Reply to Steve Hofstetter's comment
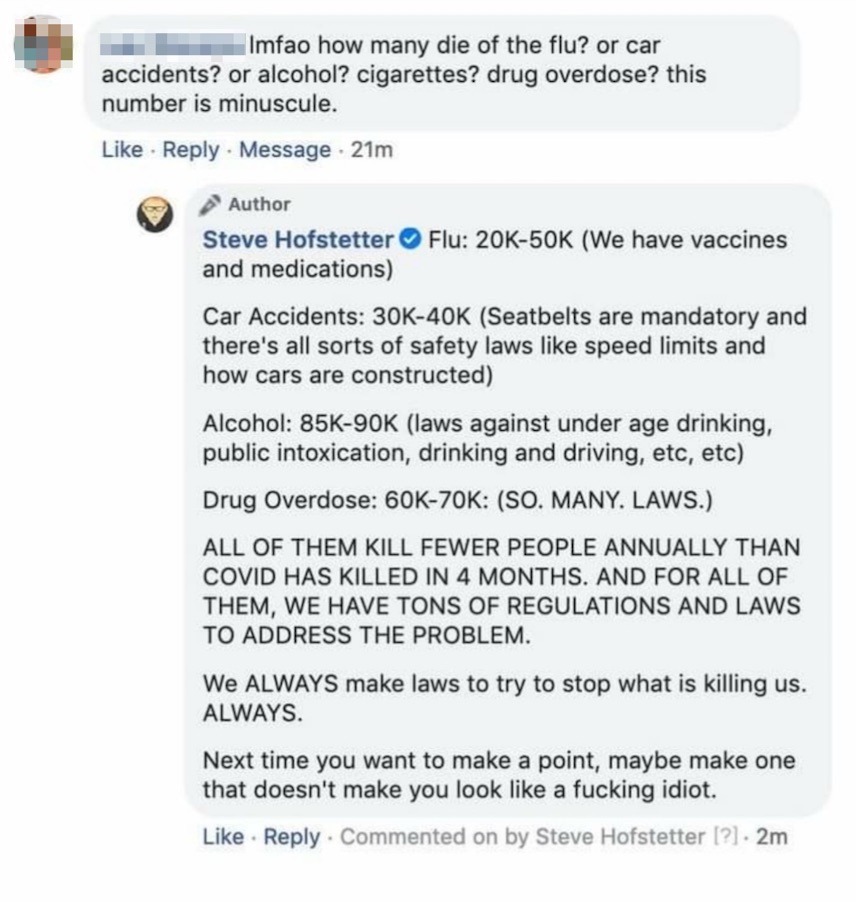856x902 pixels. [291, 836]
